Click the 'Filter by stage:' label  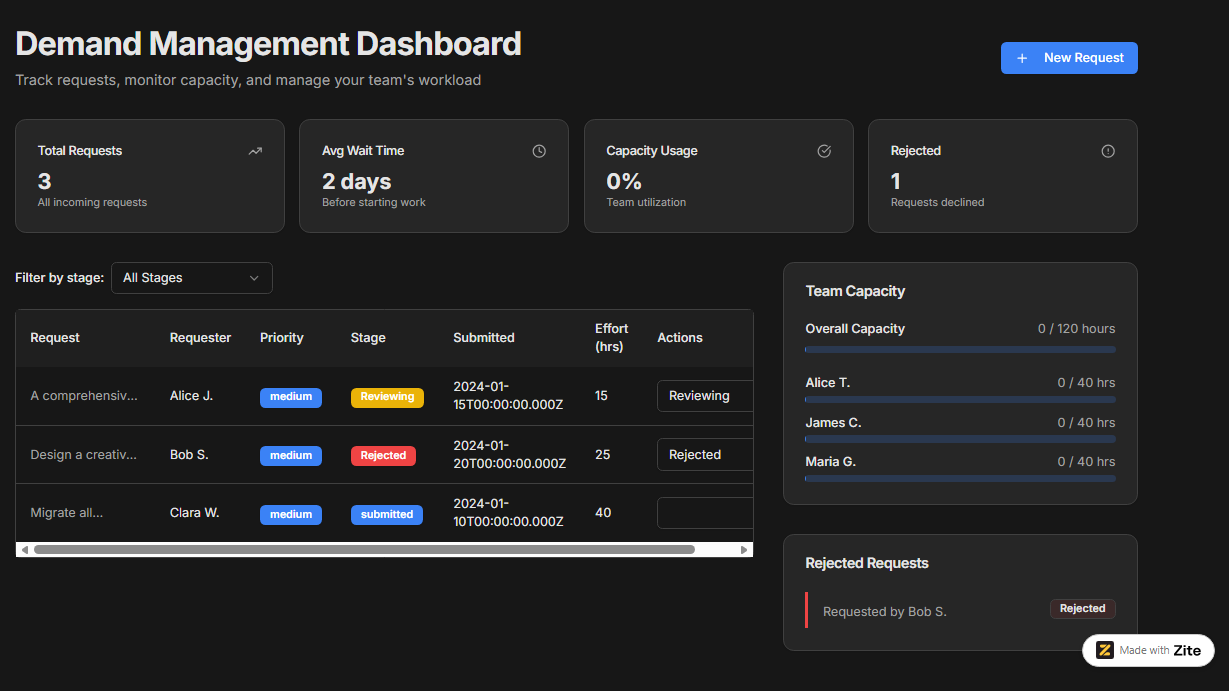[60, 278]
